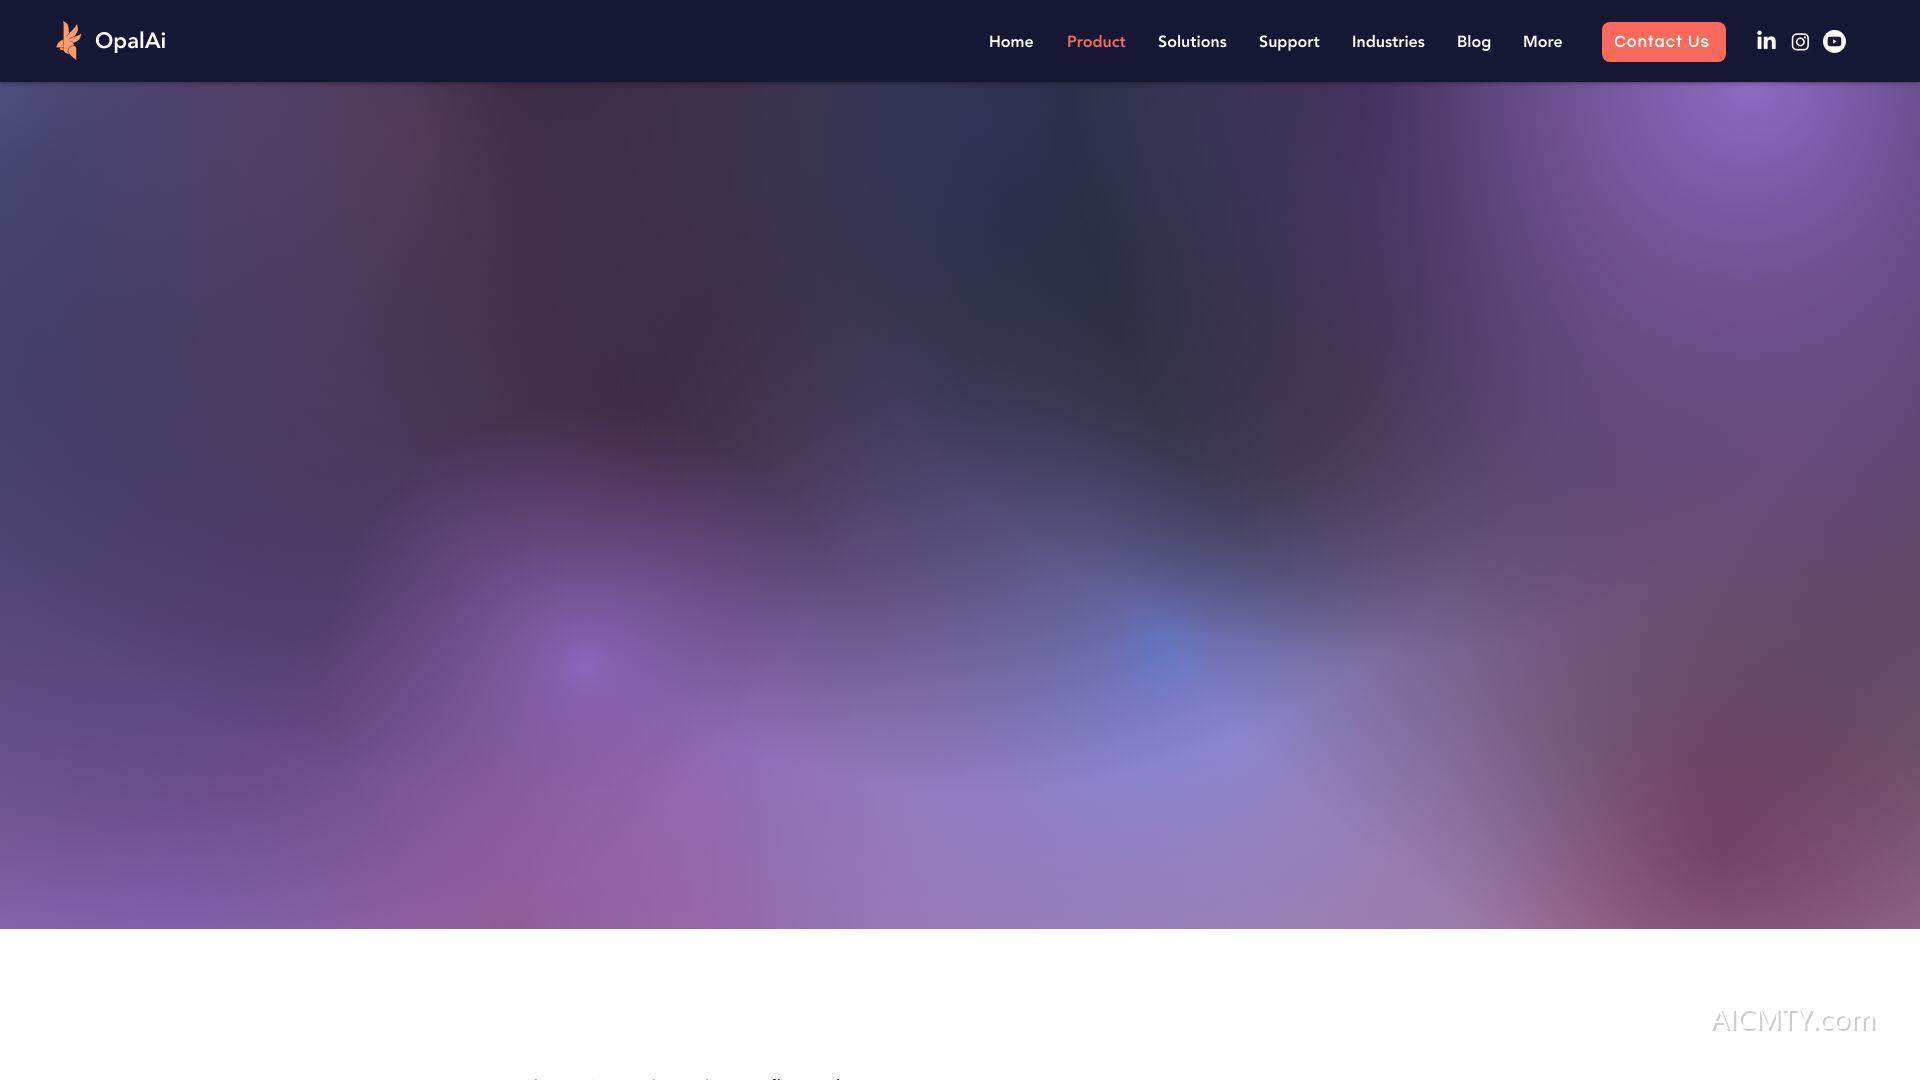This screenshot has width=1920, height=1080.
Task: Open the LinkedIn social icon
Action: 1766,41
